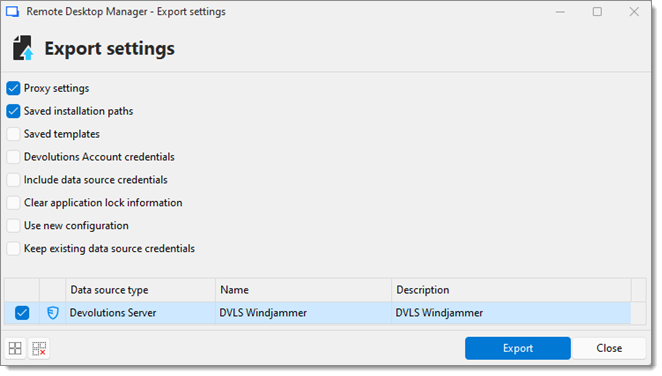Select the Devolutions Server type cell
This screenshot has width=662, height=376.
tap(140, 313)
